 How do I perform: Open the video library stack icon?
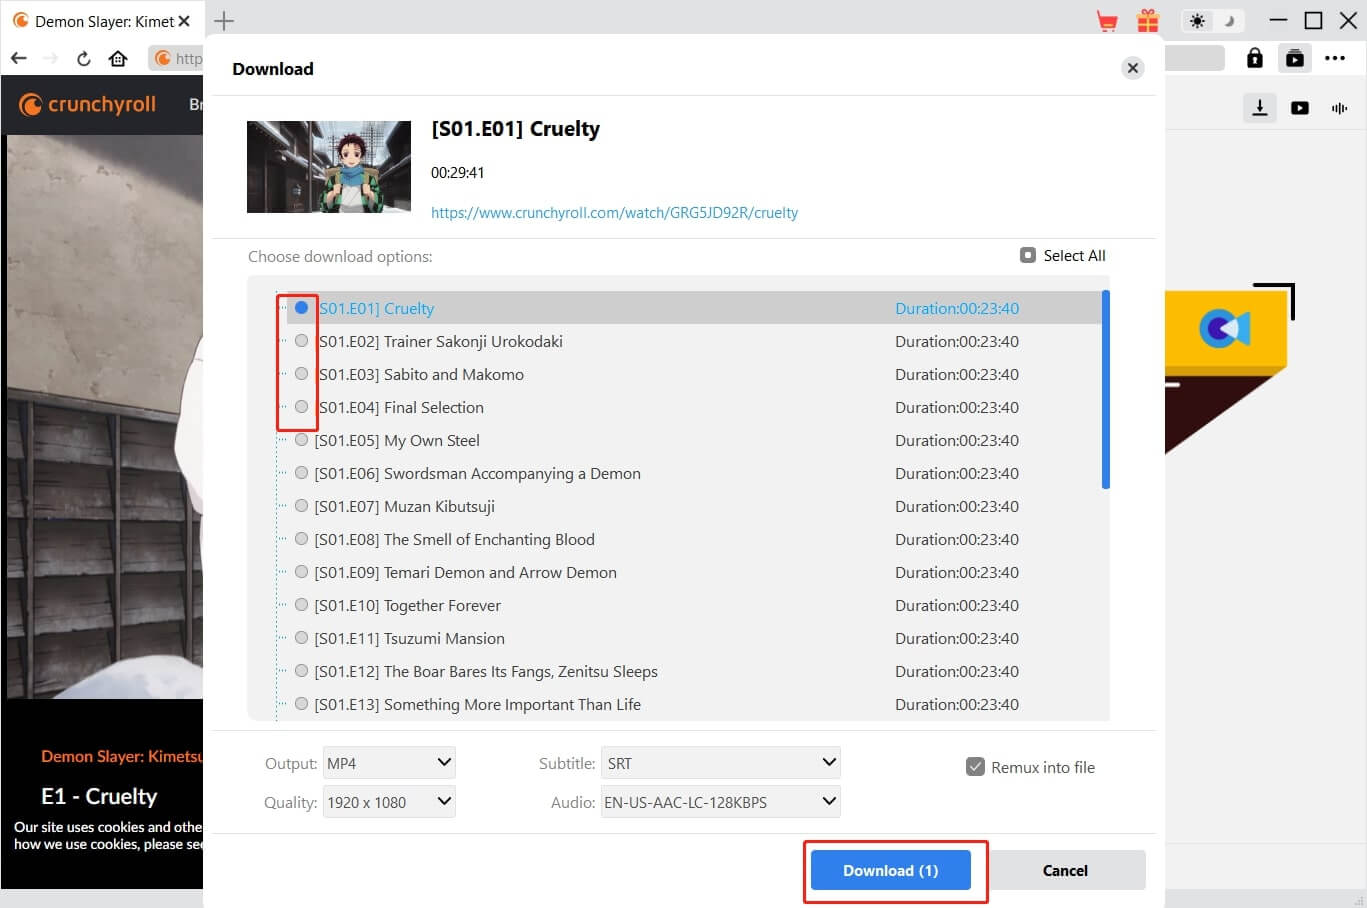pos(1295,58)
